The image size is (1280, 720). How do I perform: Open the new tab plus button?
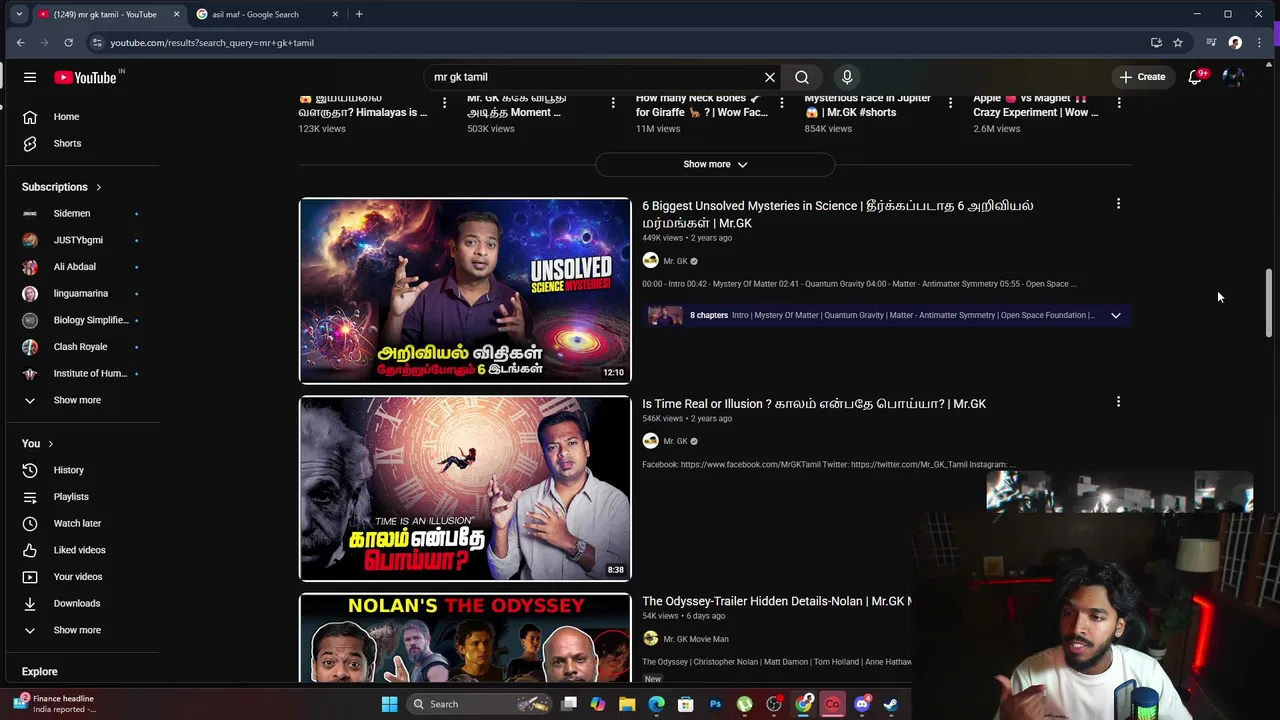[359, 14]
